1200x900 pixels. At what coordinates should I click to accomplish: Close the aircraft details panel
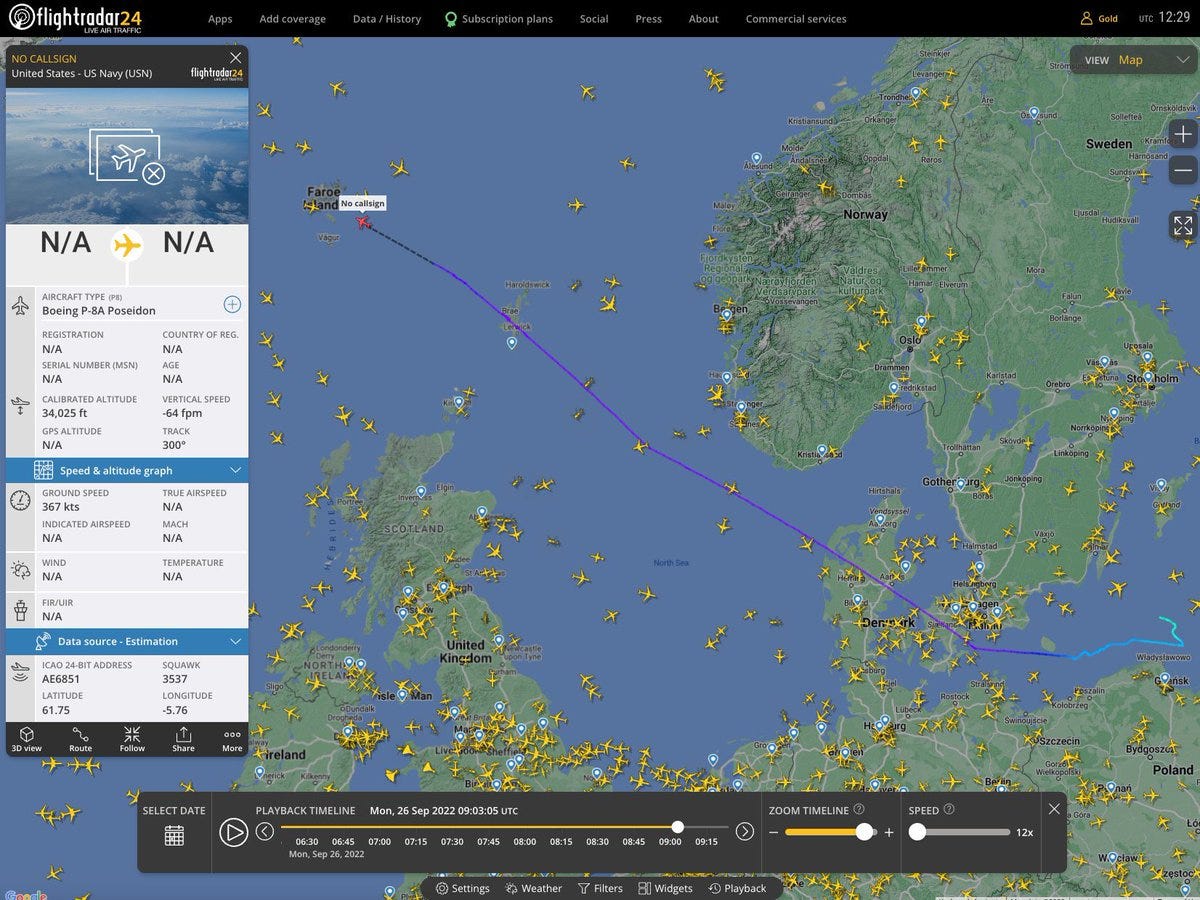236,58
